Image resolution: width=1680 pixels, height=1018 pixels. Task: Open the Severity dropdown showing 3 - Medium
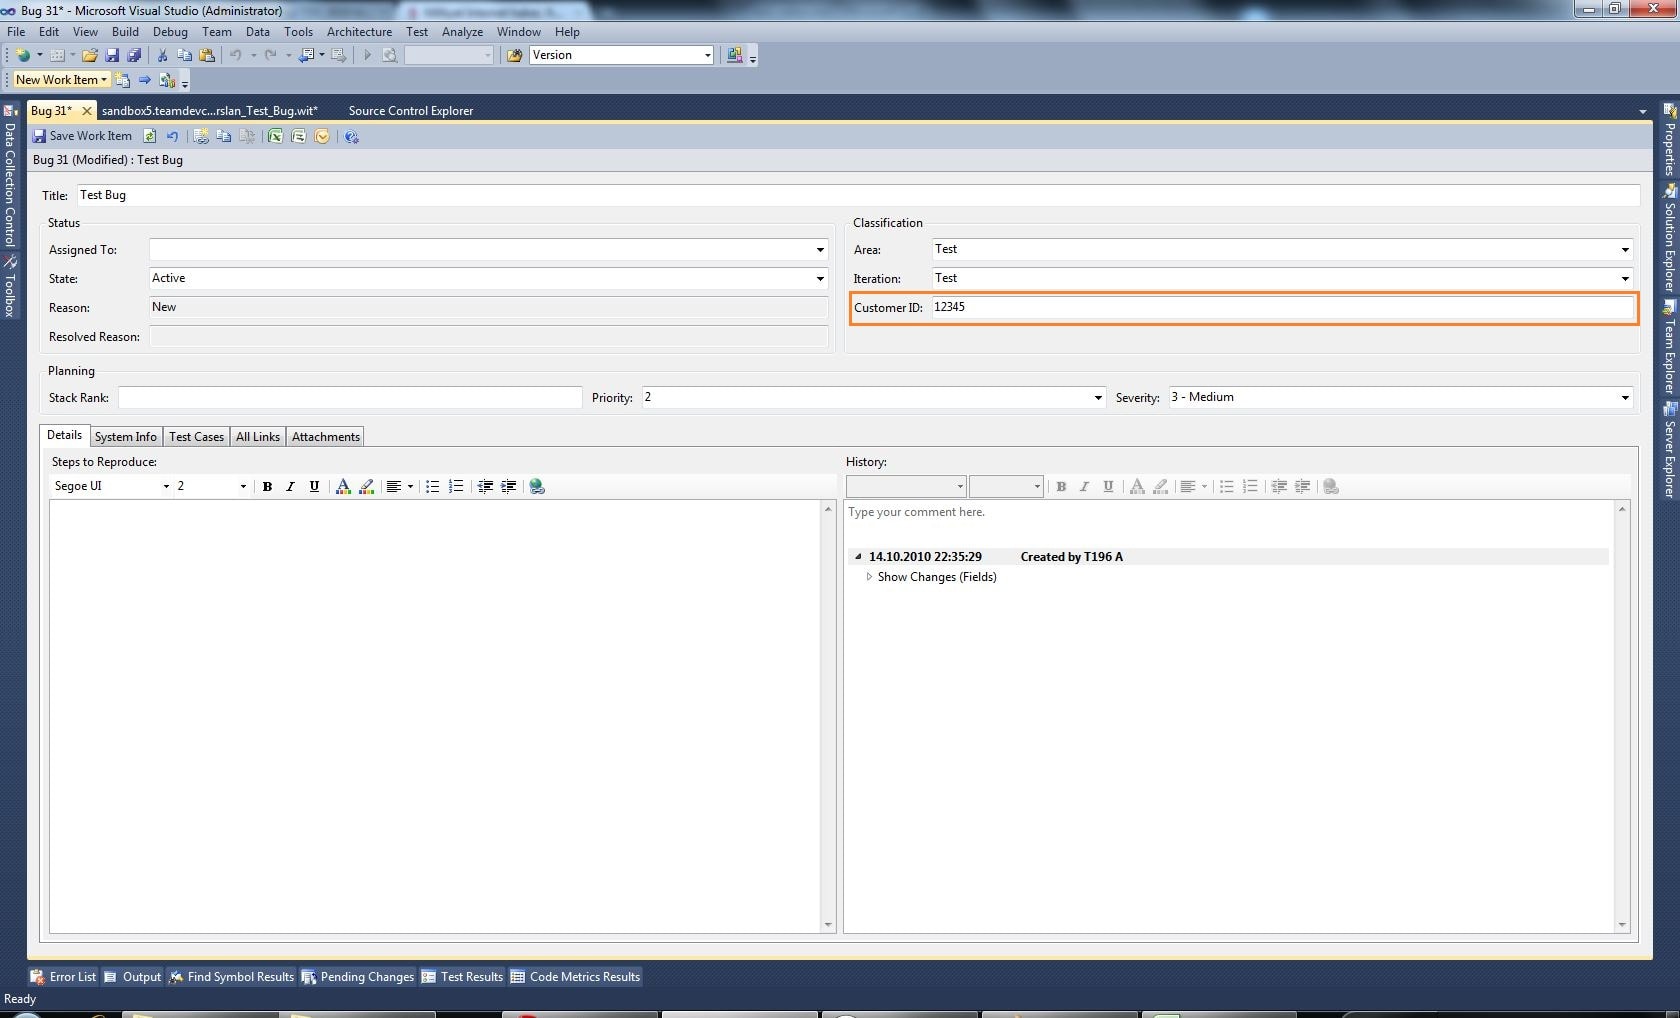pyautogui.click(x=1623, y=398)
